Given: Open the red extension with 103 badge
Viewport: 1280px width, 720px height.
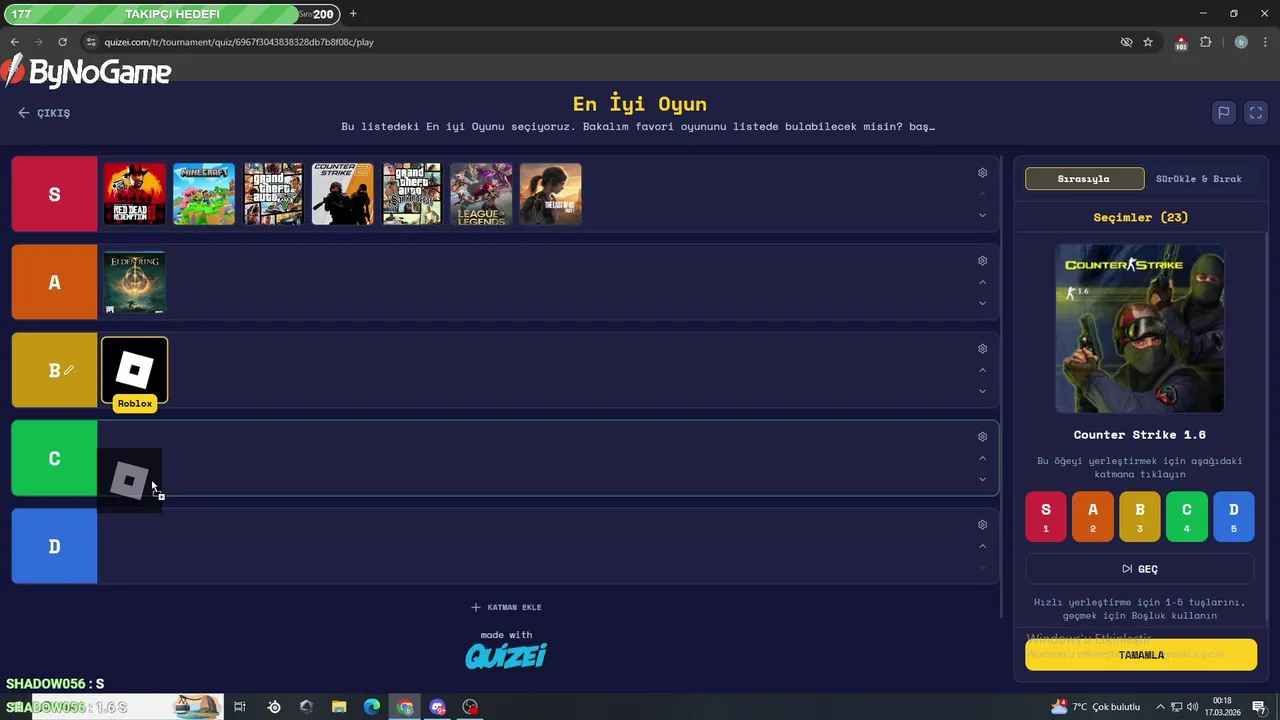Looking at the screenshot, I should click(x=1181, y=42).
